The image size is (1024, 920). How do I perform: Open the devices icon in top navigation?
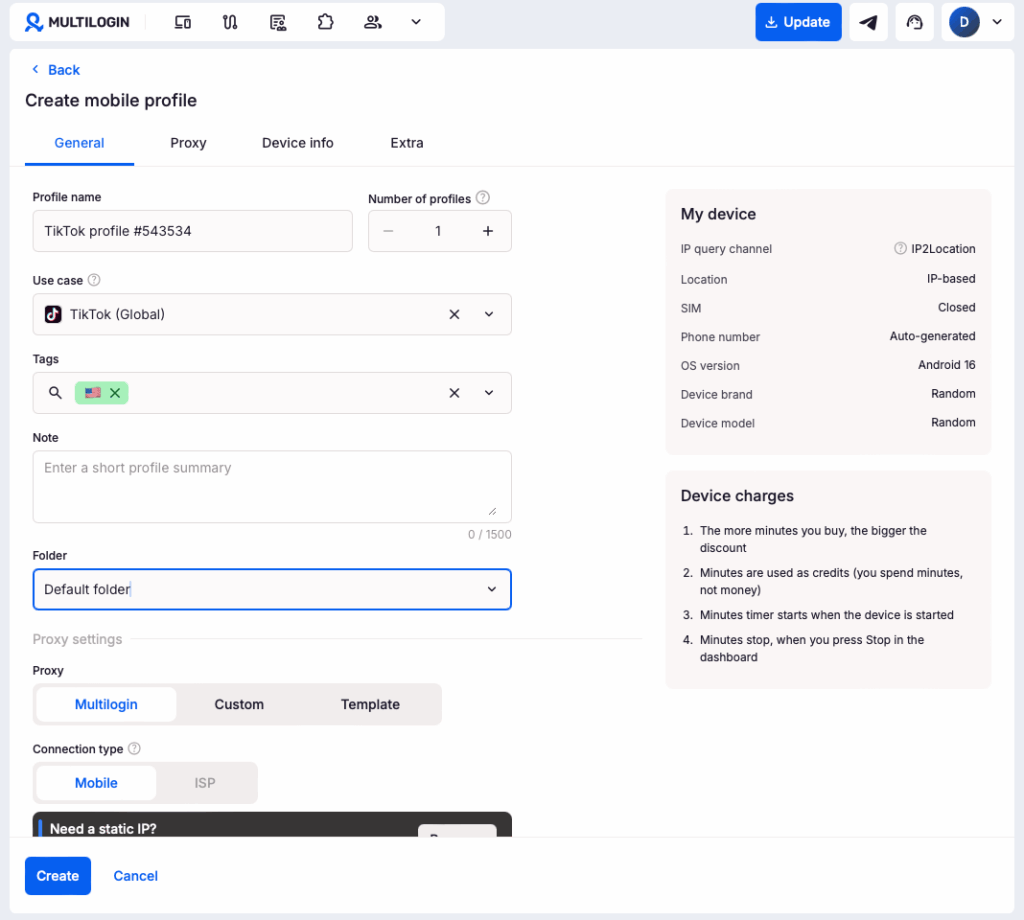pyautogui.click(x=183, y=22)
